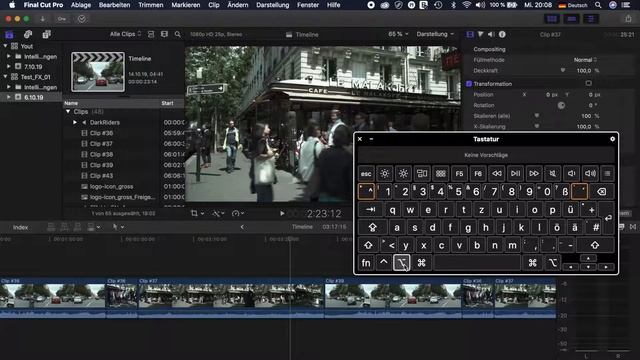Toggle the timeline panel visibility button

tap(571, 19)
